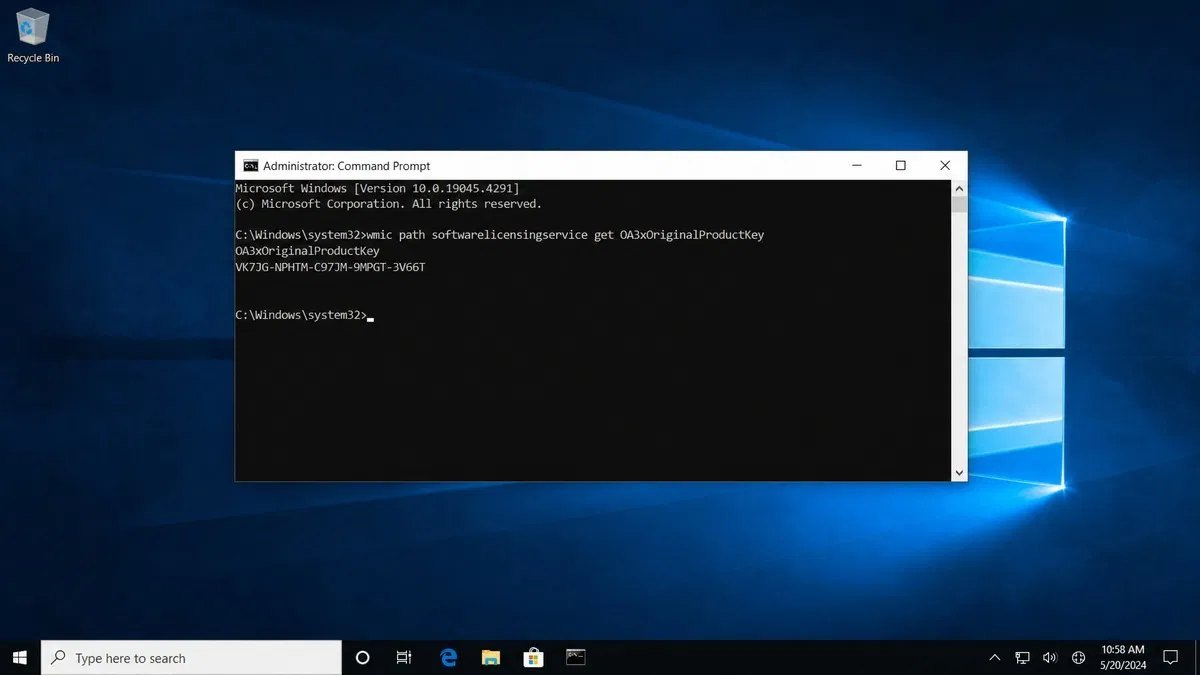Image resolution: width=1200 pixels, height=675 pixels.
Task: Open Task View on the taskbar
Action: (x=404, y=657)
